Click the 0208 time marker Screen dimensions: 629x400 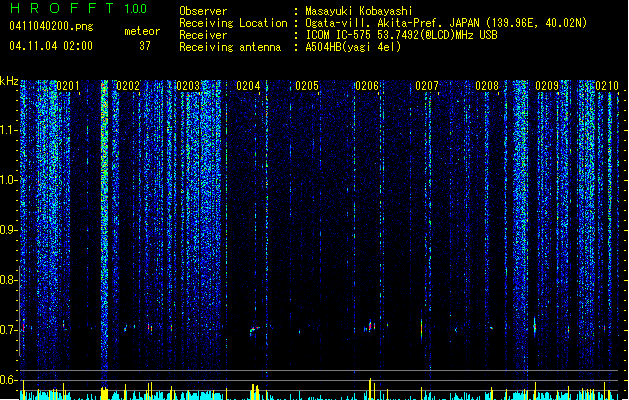tap(487, 86)
